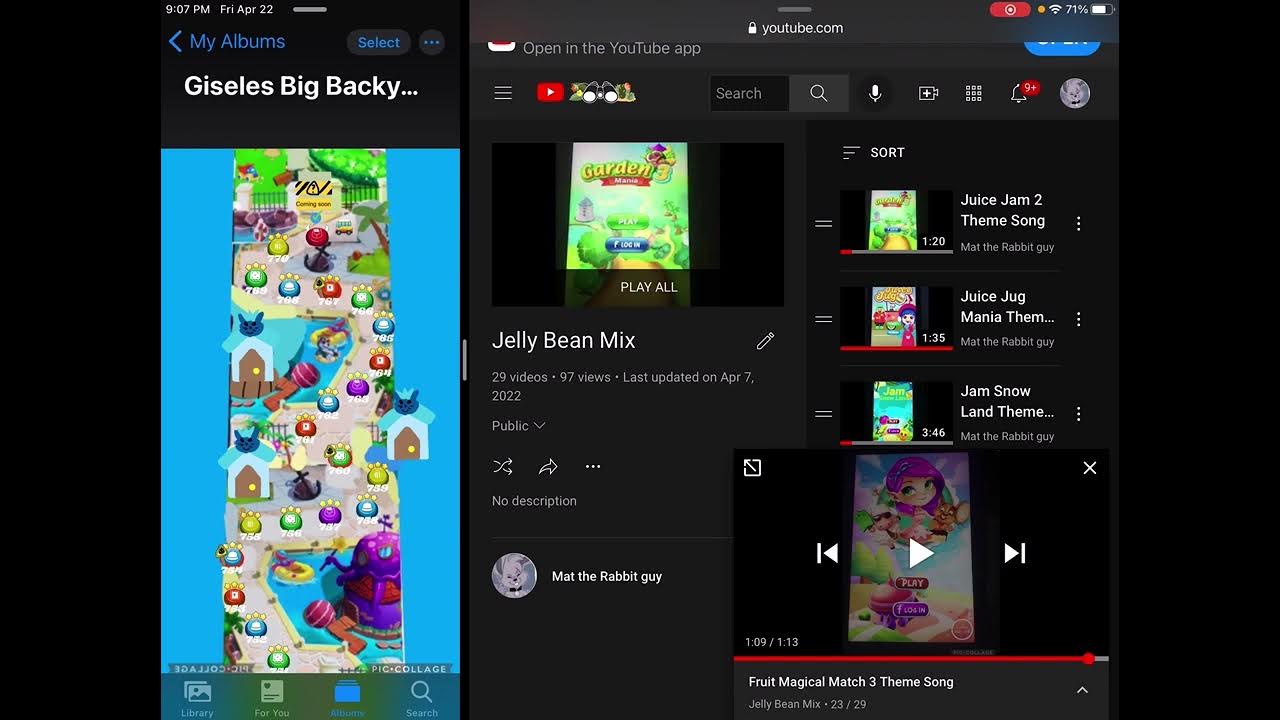Open options for Jam Snow Land Theme
The height and width of the screenshot is (720, 1280).
click(1078, 413)
